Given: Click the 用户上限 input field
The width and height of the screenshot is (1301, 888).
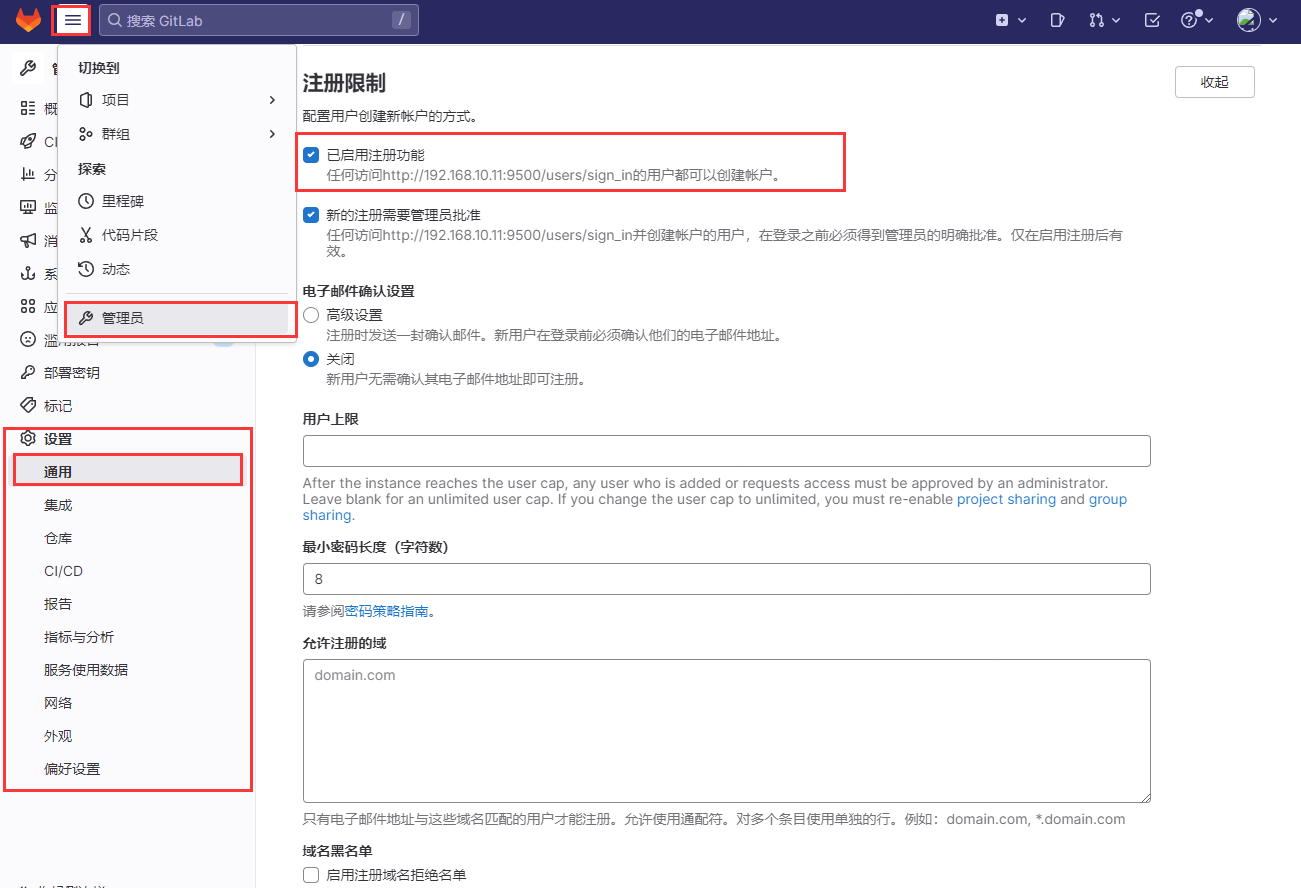Looking at the screenshot, I should tap(726, 451).
